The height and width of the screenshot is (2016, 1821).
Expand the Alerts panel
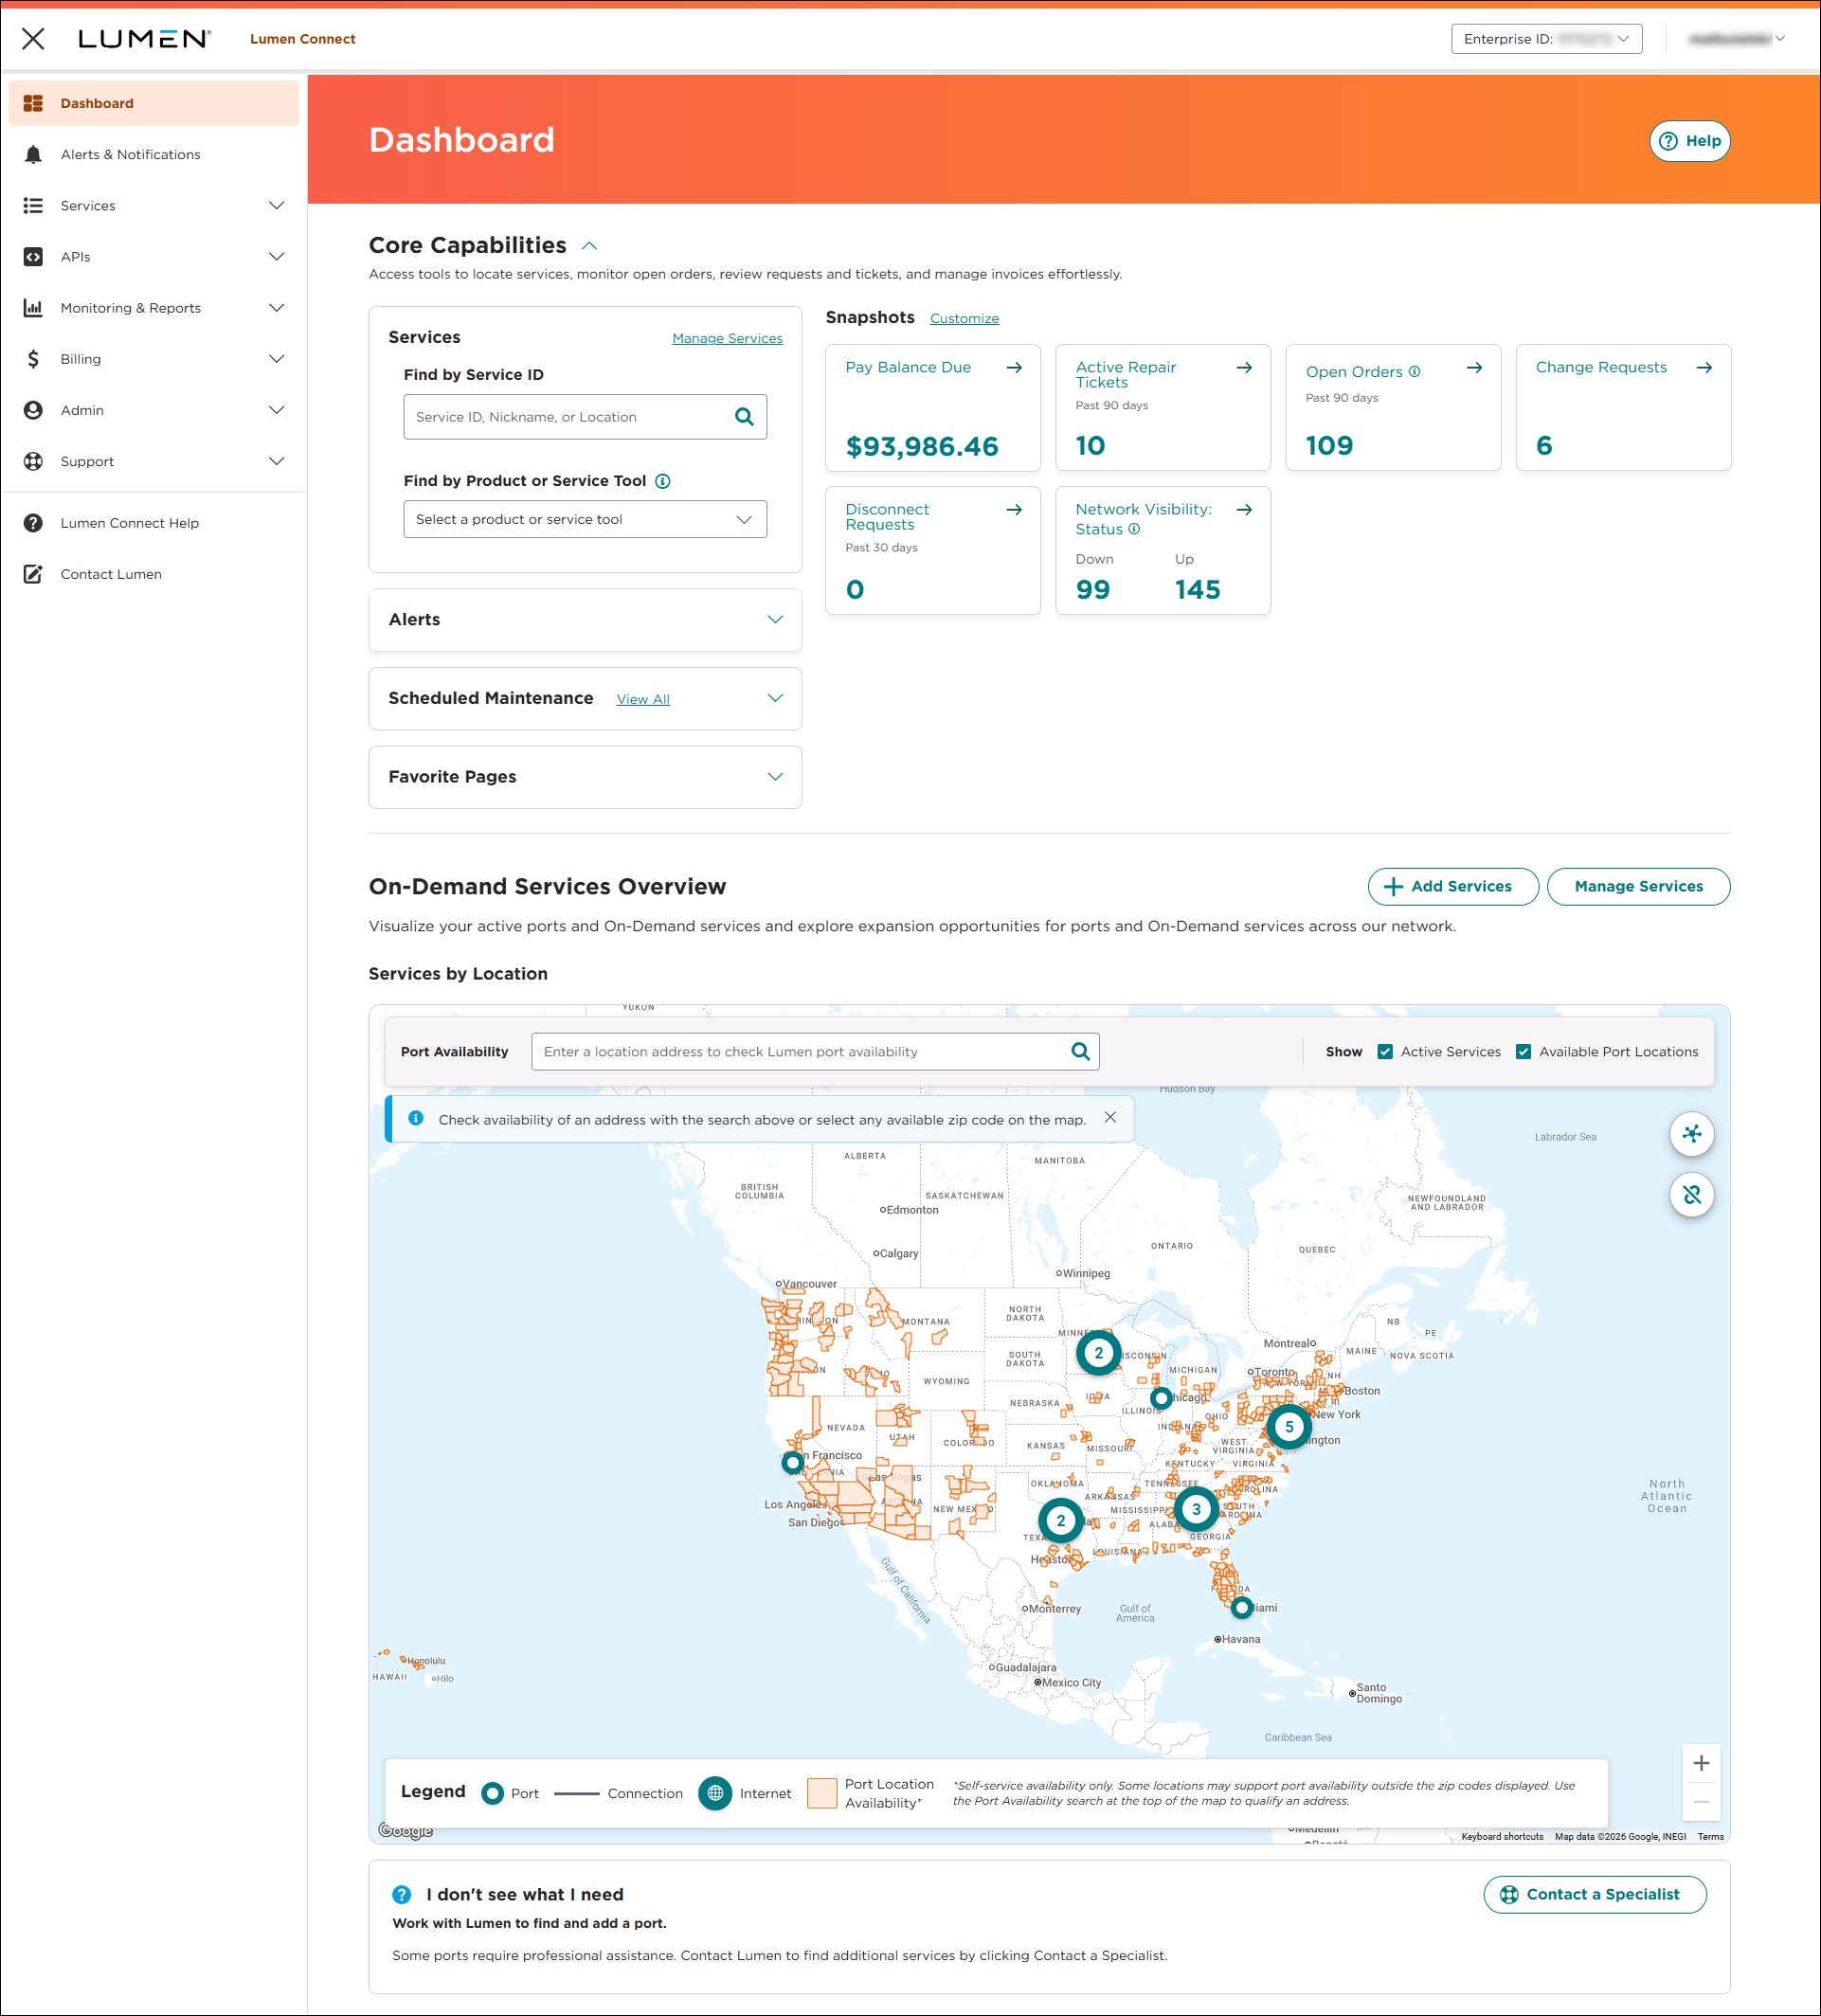775,620
